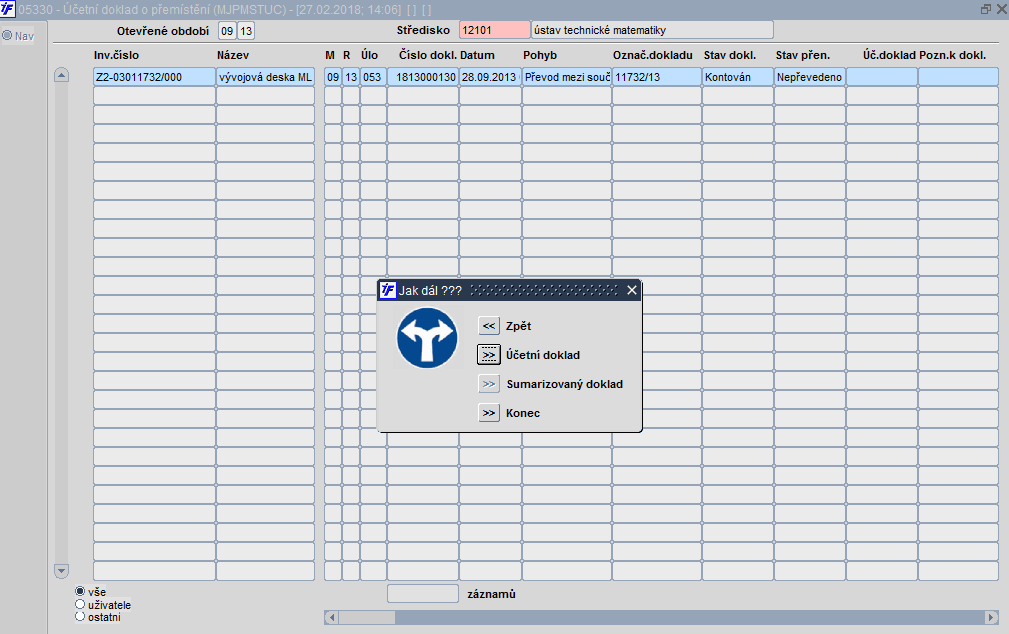The height and width of the screenshot is (634, 1009).
Task: Toggle the Nav radio indicator
Action: (7, 35)
